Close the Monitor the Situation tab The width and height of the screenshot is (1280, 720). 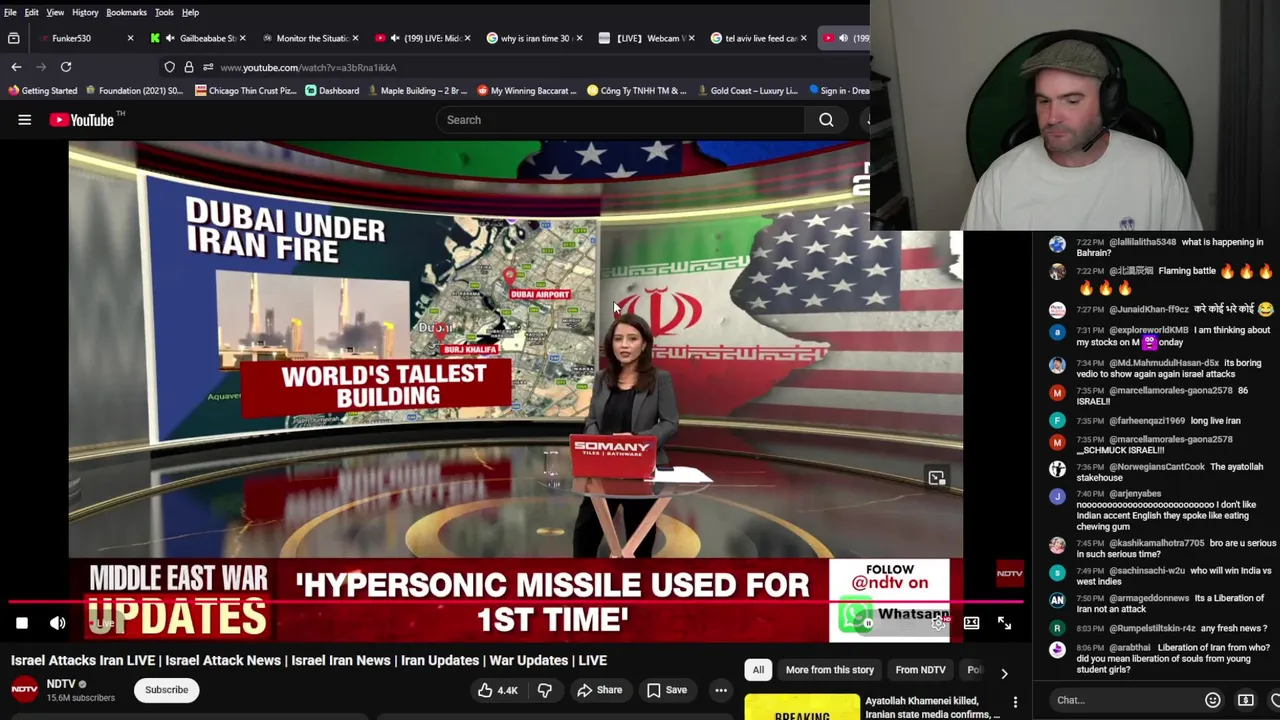click(x=354, y=38)
